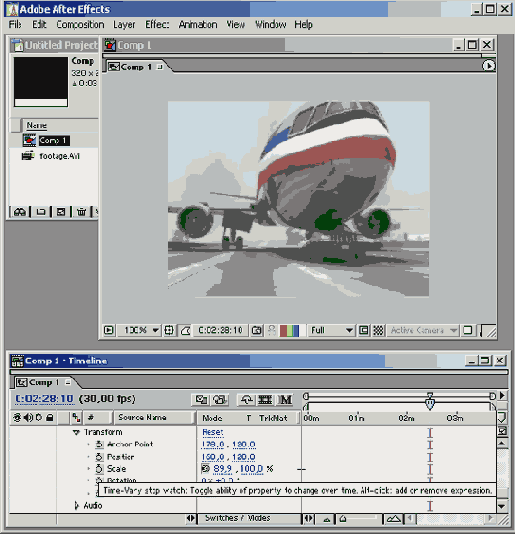Select footage.AVI in Project panel
This screenshot has width=515, height=534.
(x=60, y=156)
